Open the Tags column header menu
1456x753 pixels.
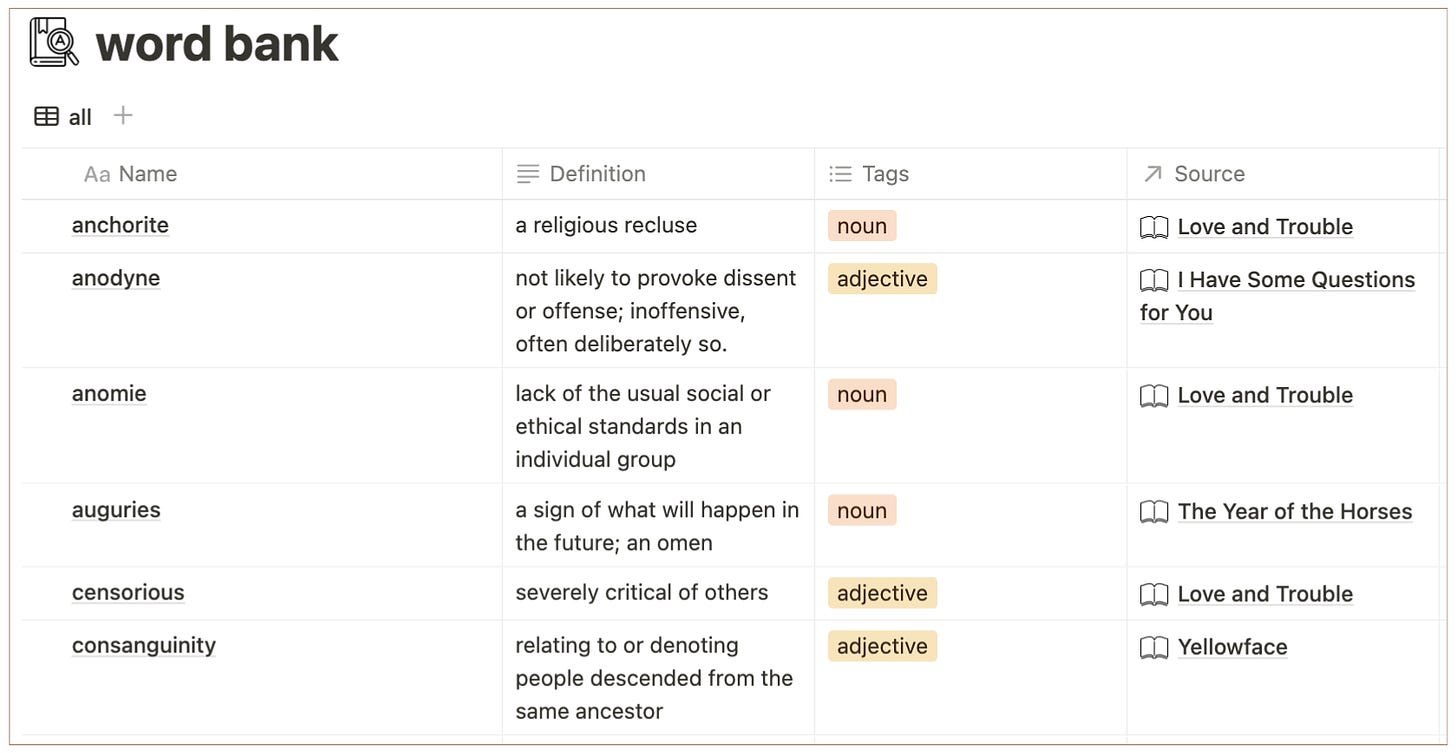(971, 174)
